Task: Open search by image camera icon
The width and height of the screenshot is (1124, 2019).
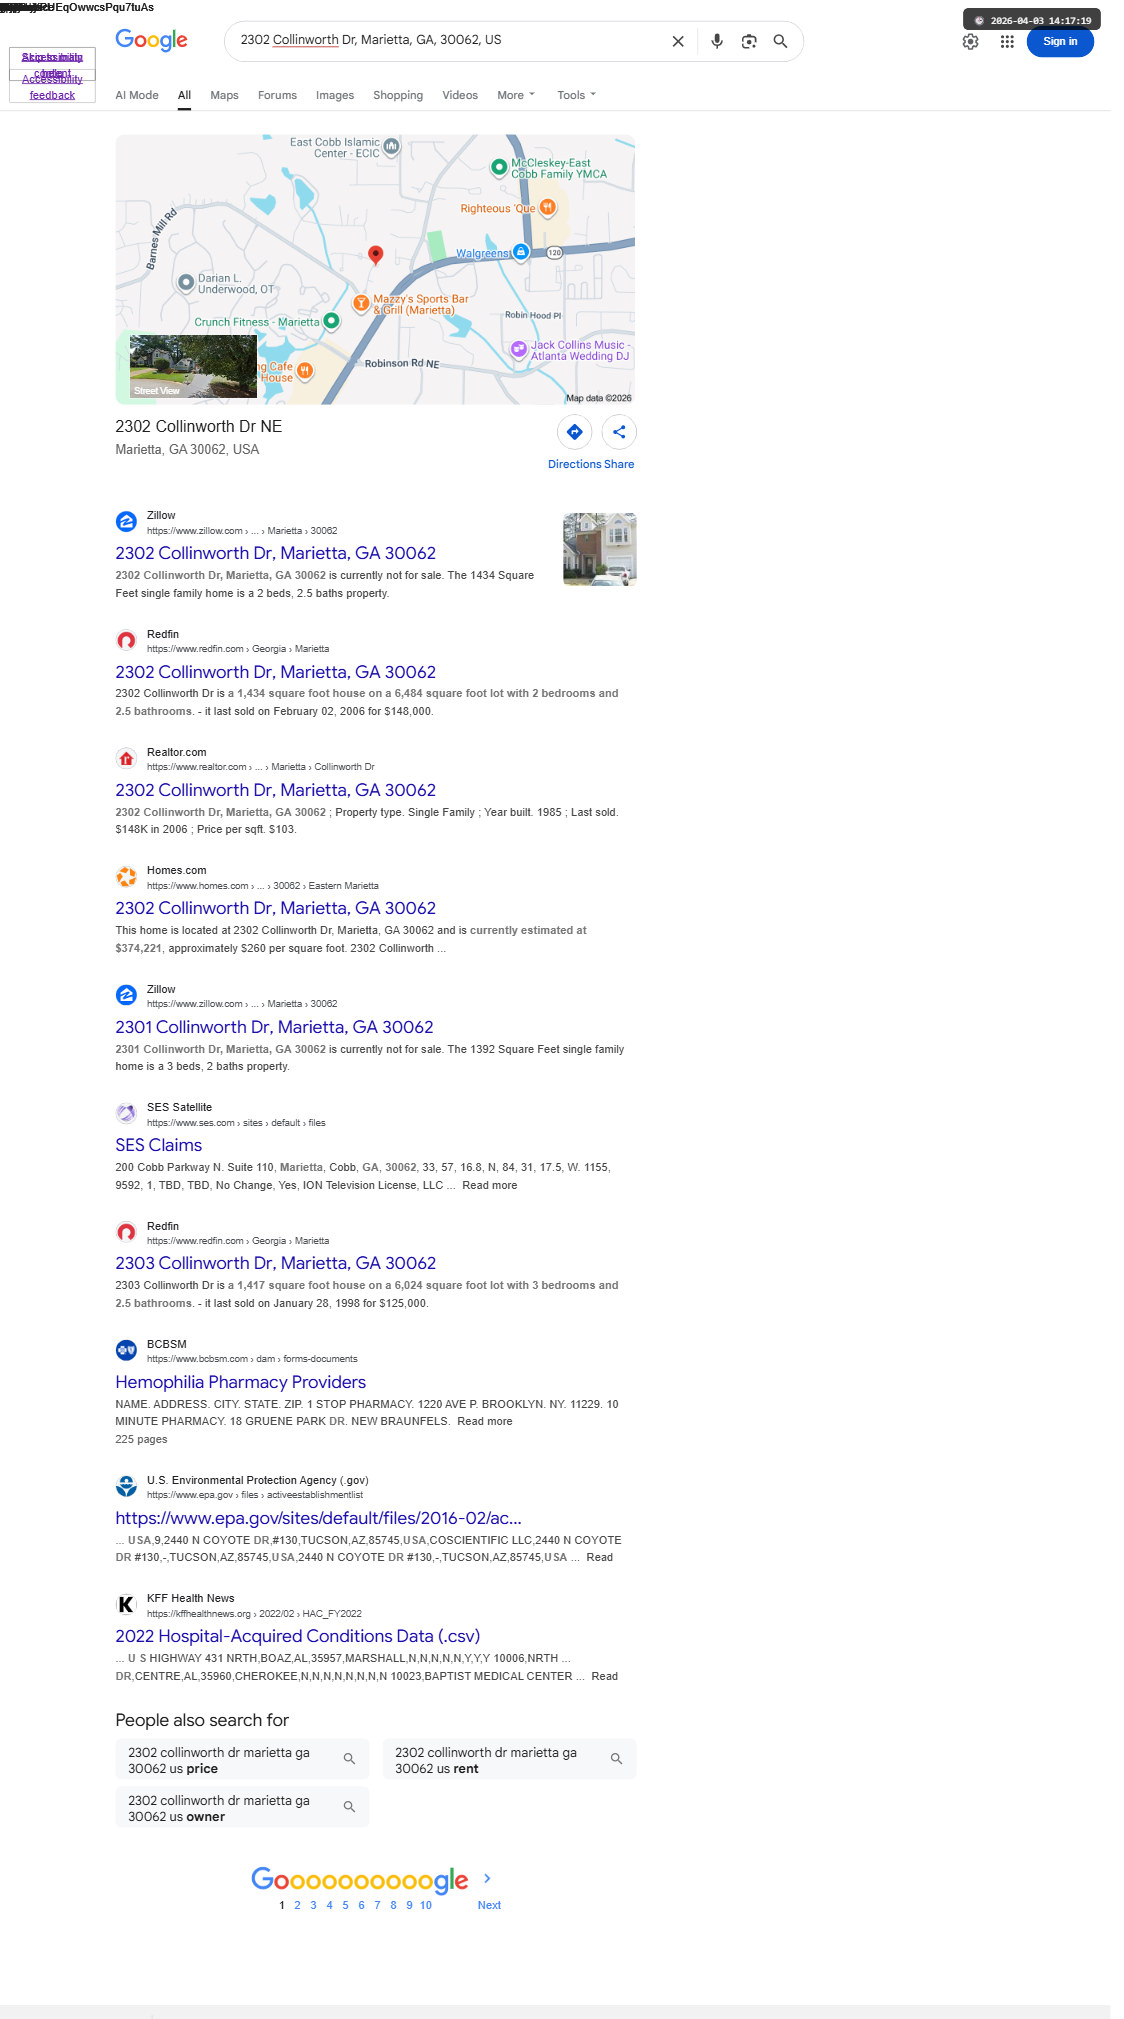Action: [x=749, y=41]
